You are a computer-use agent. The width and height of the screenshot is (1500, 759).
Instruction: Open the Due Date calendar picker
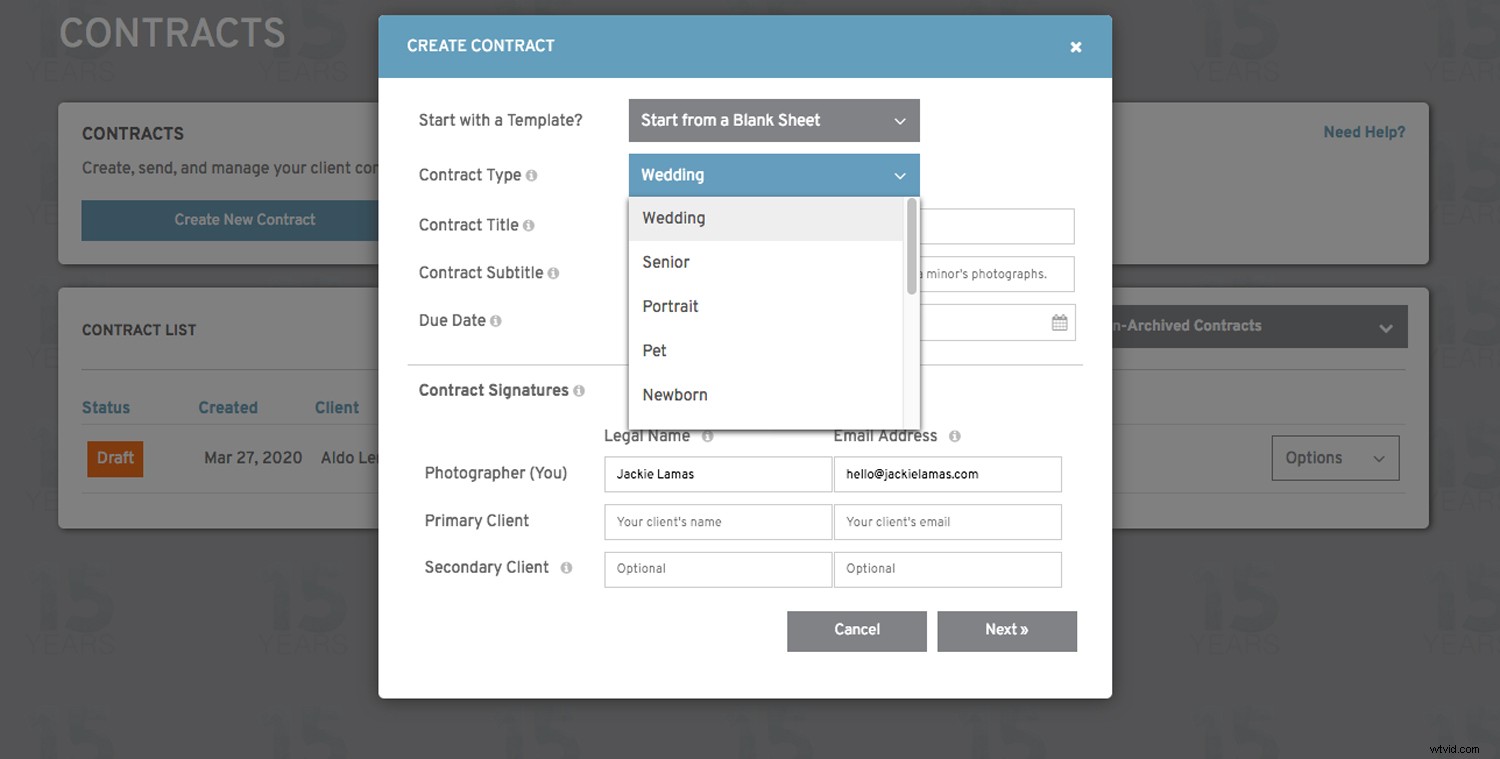1059,322
